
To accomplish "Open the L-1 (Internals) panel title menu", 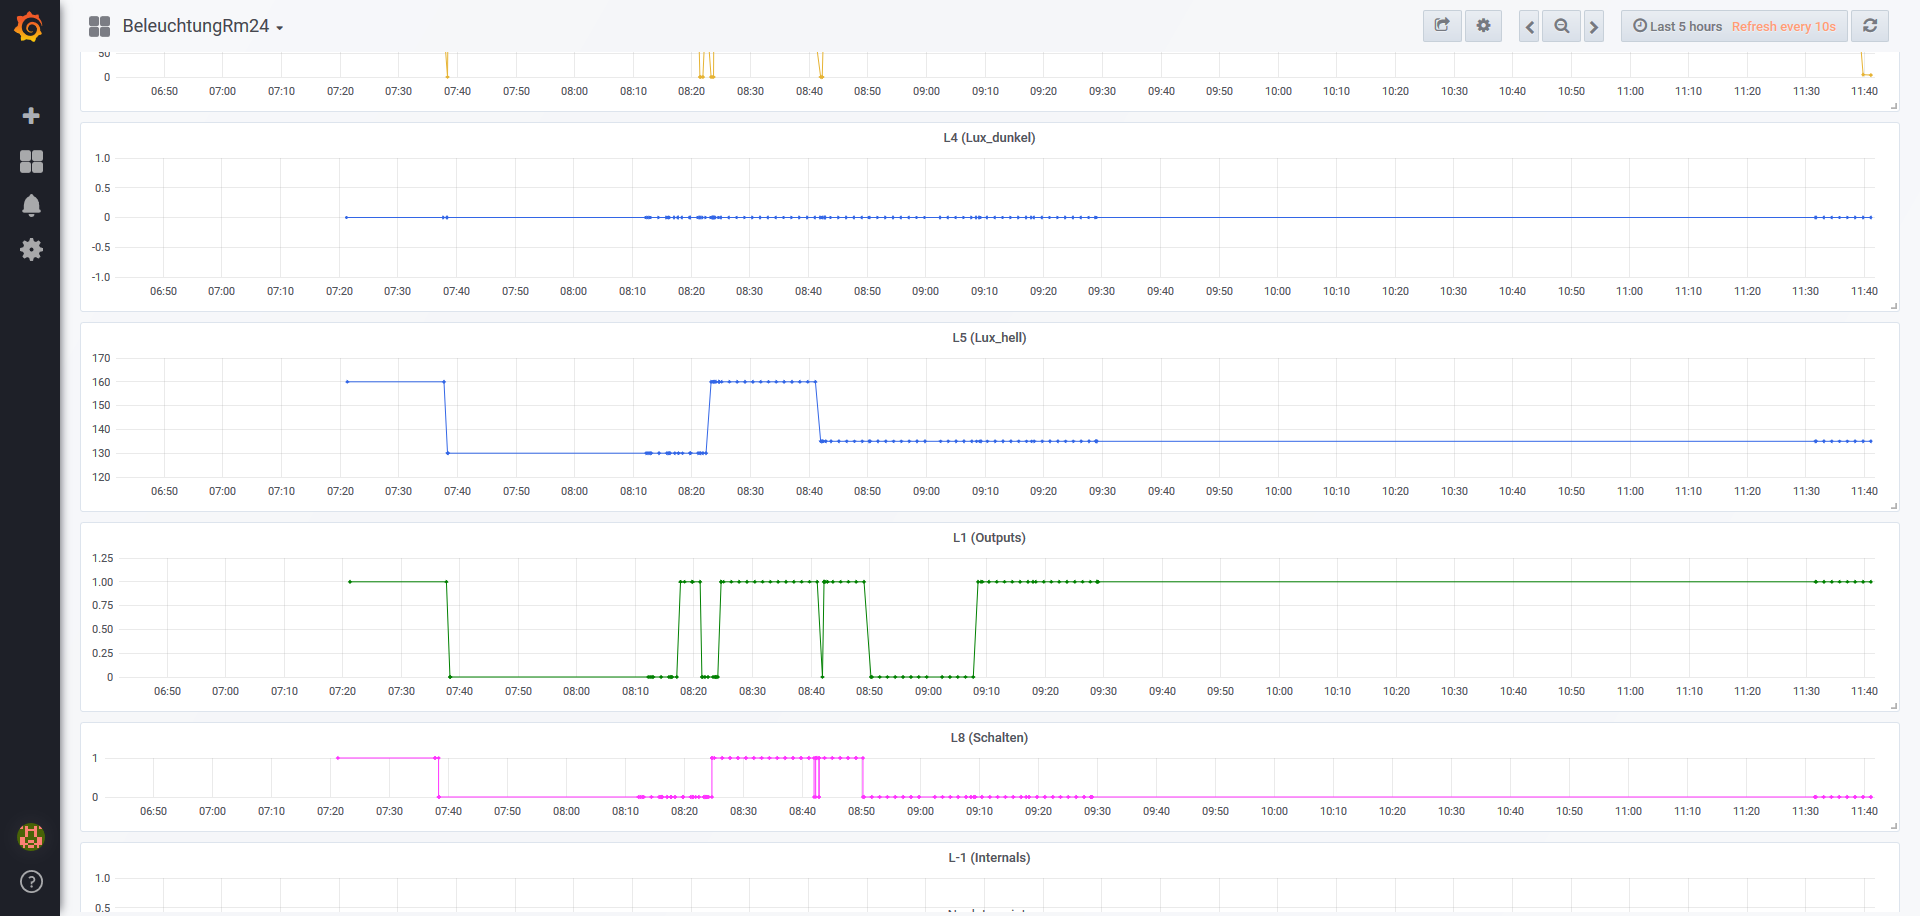I will 989,858.
